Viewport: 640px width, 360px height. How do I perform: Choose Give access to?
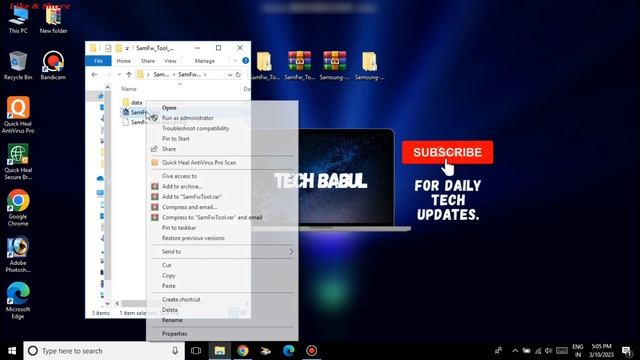179,176
